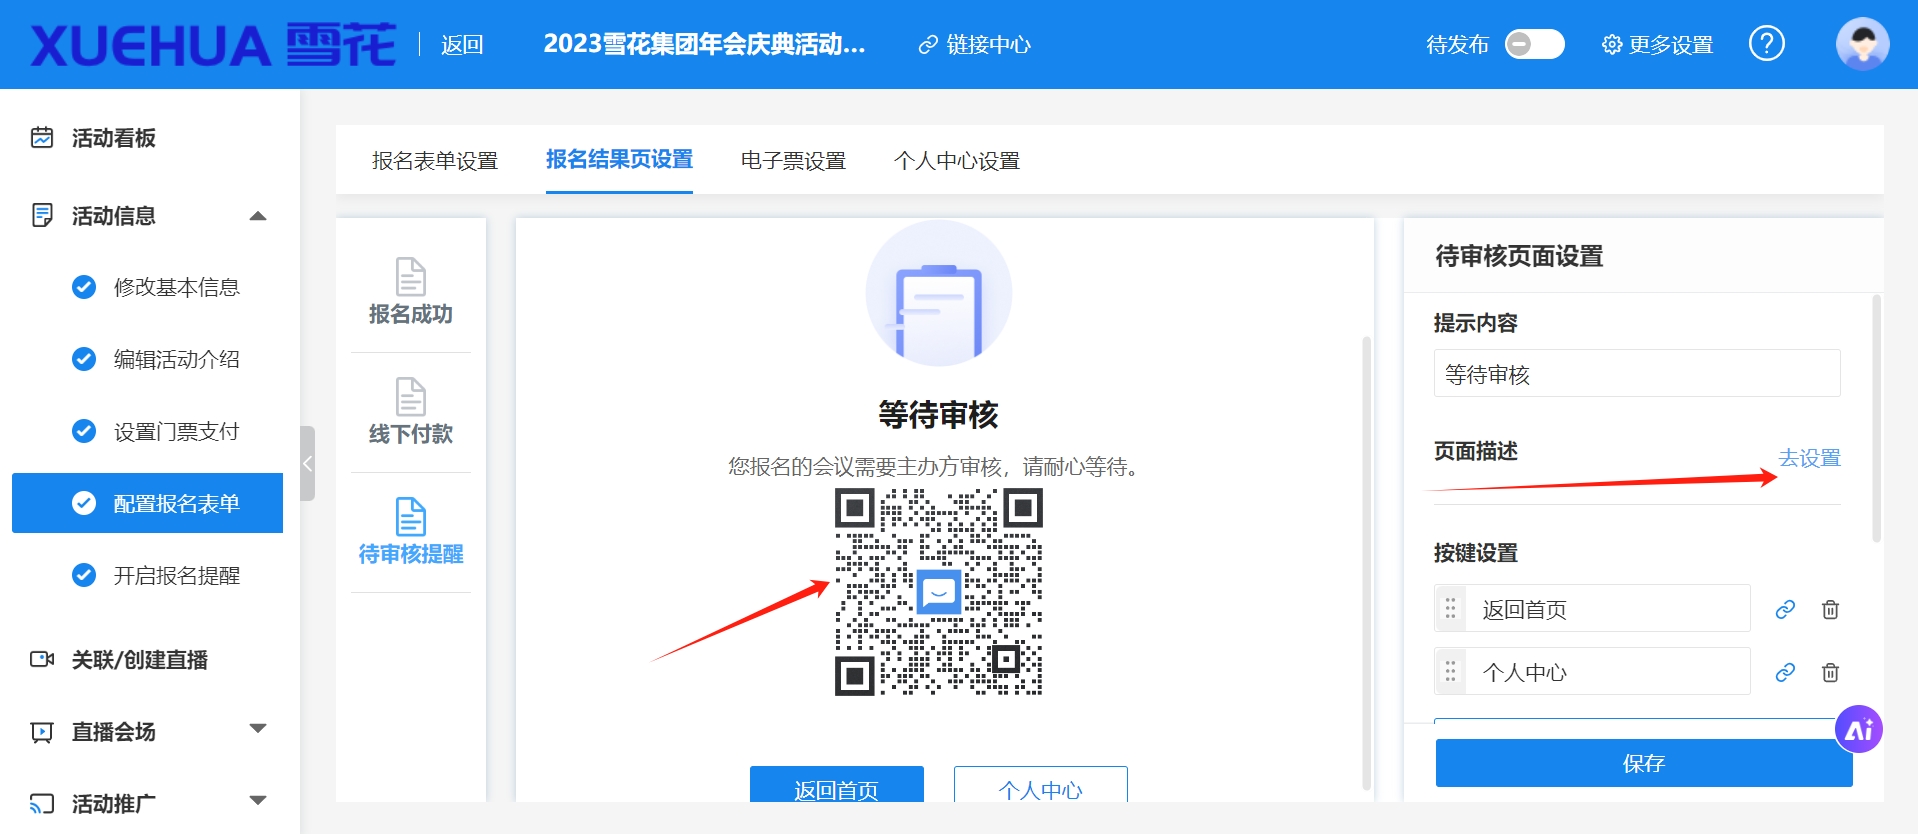Viewport: 1918px width, 834px height.
Task: Click 返回 in the header
Action: point(462,45)
